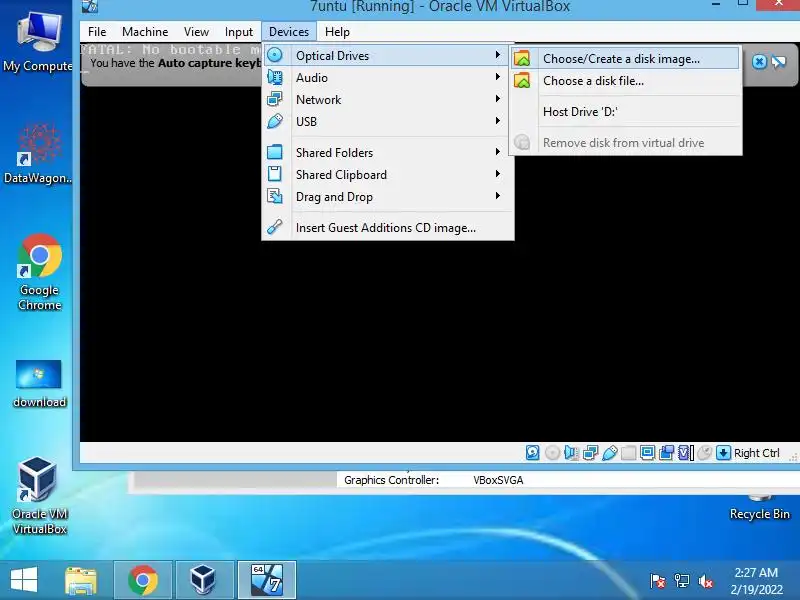Click the hard disk activity status bar icon

pos(533,453)
